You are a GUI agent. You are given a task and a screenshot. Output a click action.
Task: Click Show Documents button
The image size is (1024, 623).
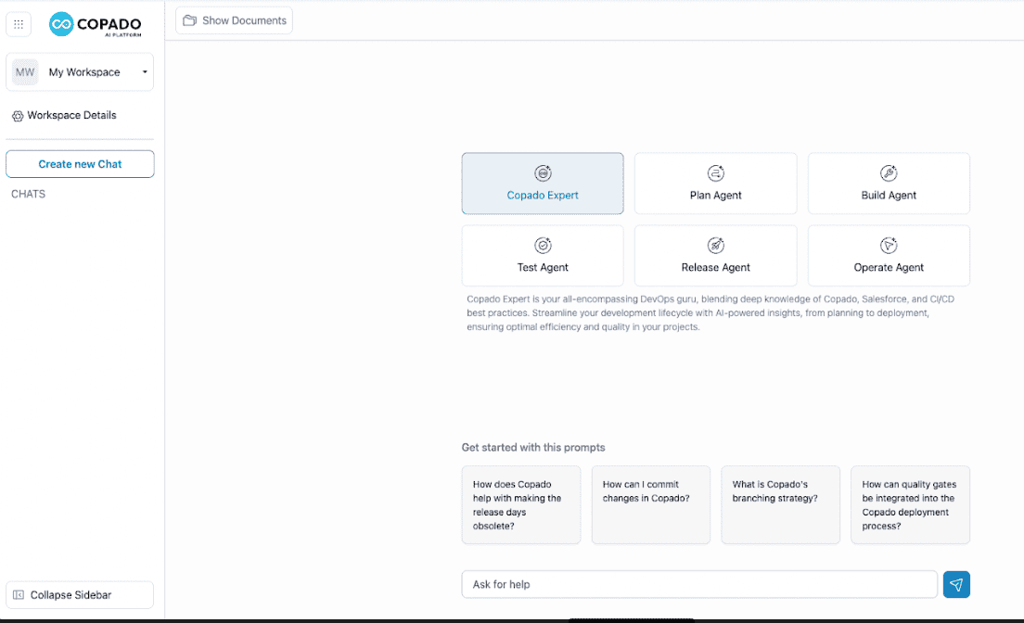(x=234, y=20)
